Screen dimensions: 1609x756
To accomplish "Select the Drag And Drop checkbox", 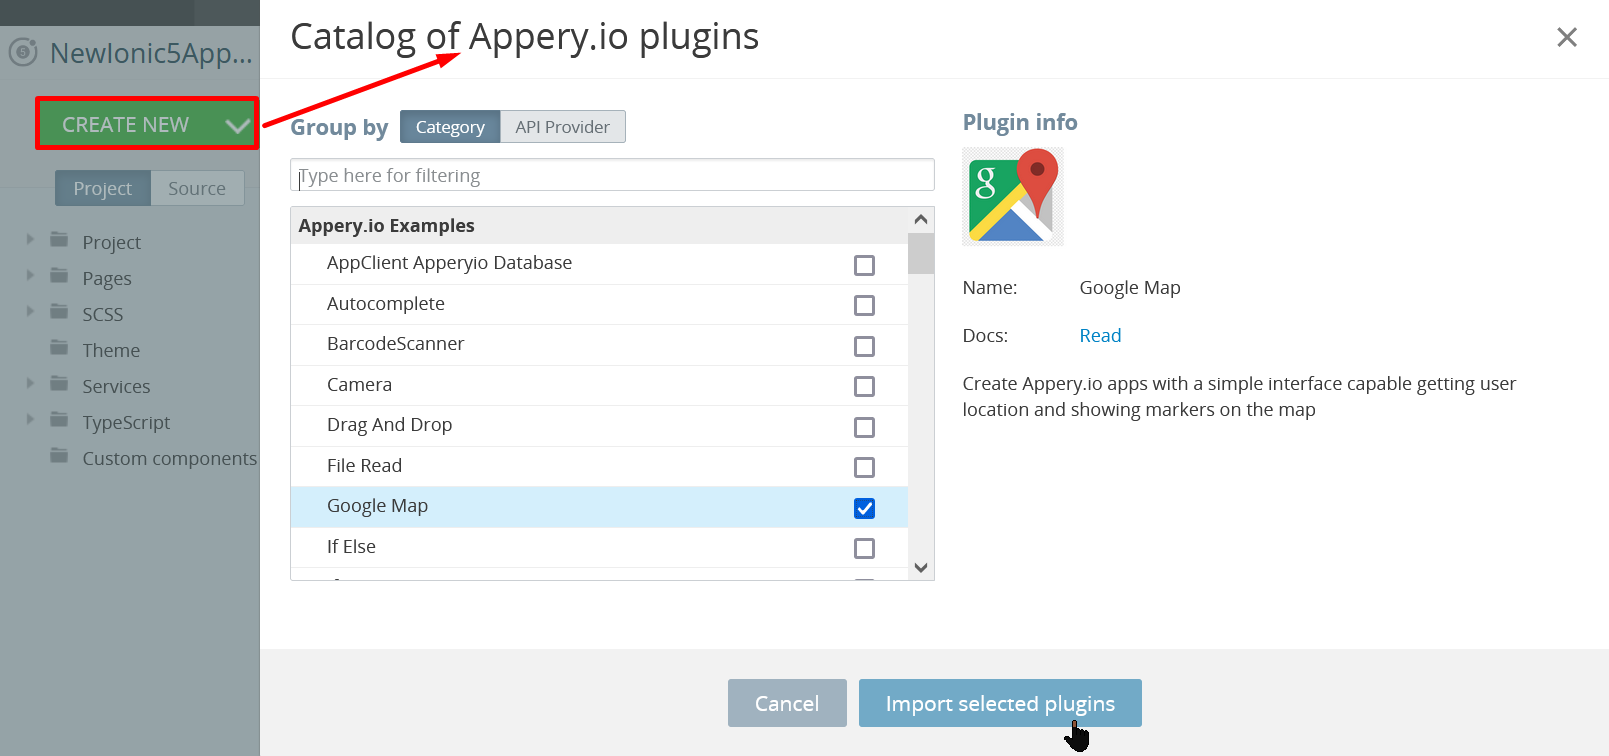I will coord(864,427).
